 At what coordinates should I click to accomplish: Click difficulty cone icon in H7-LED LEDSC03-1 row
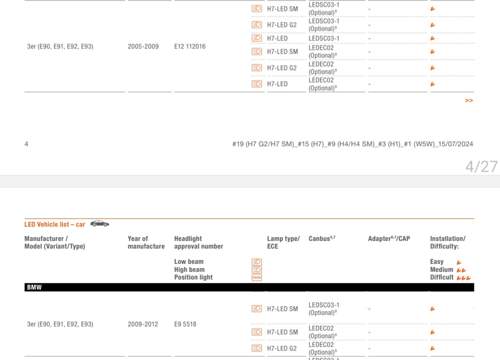433,38
